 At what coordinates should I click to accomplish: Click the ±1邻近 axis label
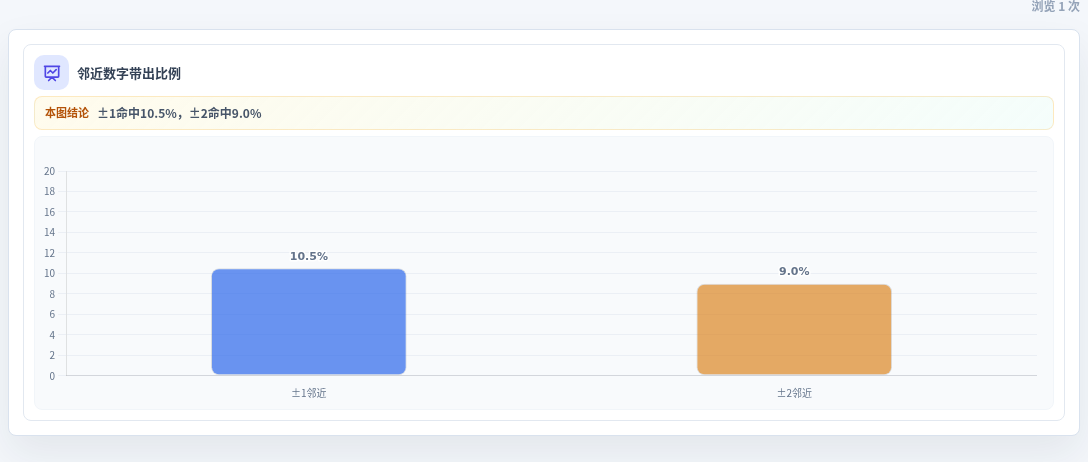tap(309, 393)
